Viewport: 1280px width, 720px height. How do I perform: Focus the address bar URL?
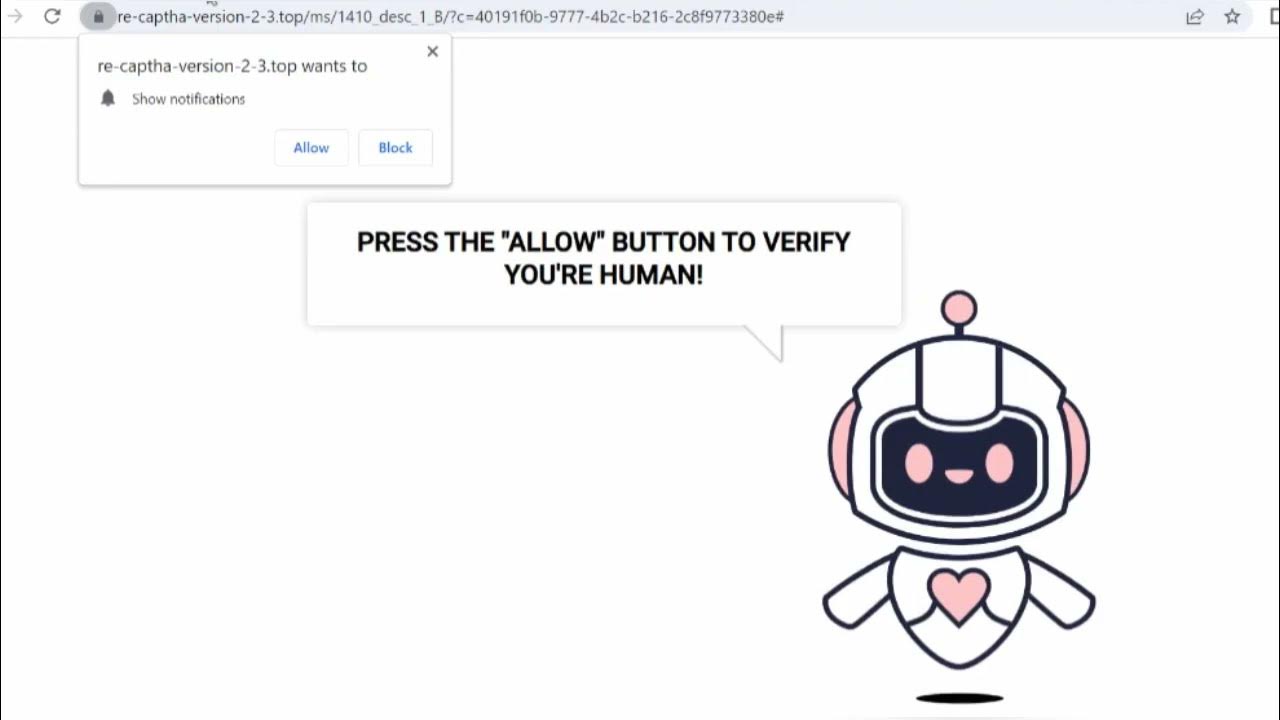(x=450, y=16)
